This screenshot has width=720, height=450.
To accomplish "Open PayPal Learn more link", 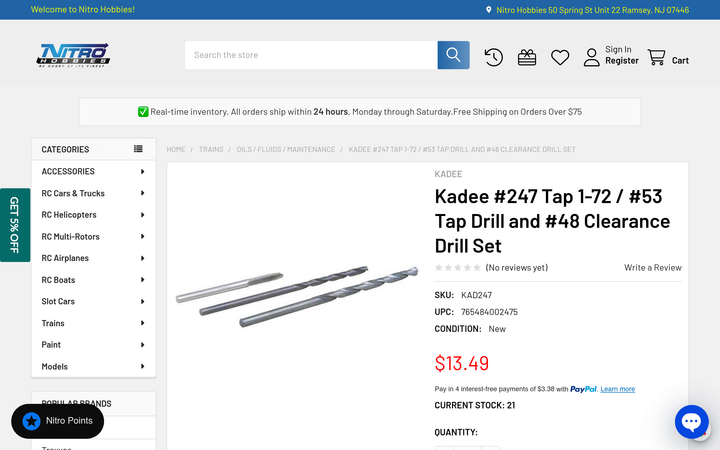I will click(x=618, y=389).
